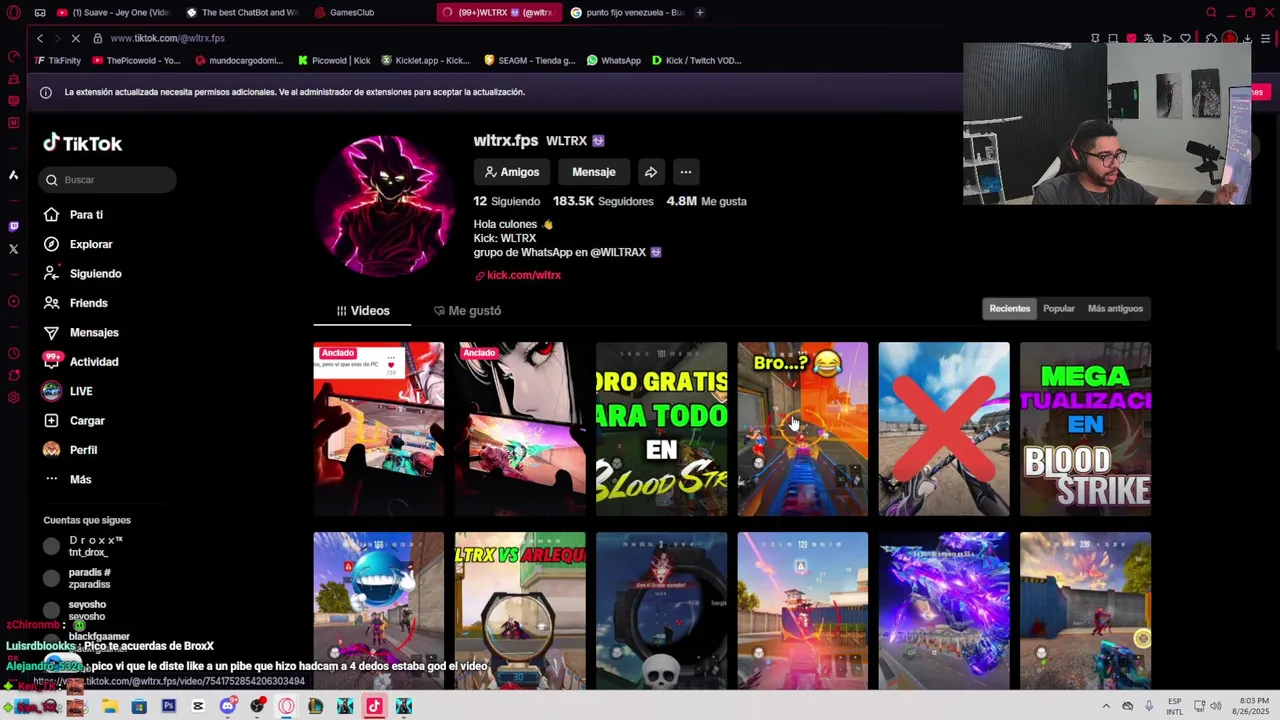Open the Mega Actualización Blood Strike video
Image resolution: width=1280 pixels, height=720 pixels.
tap(1085, 429)
